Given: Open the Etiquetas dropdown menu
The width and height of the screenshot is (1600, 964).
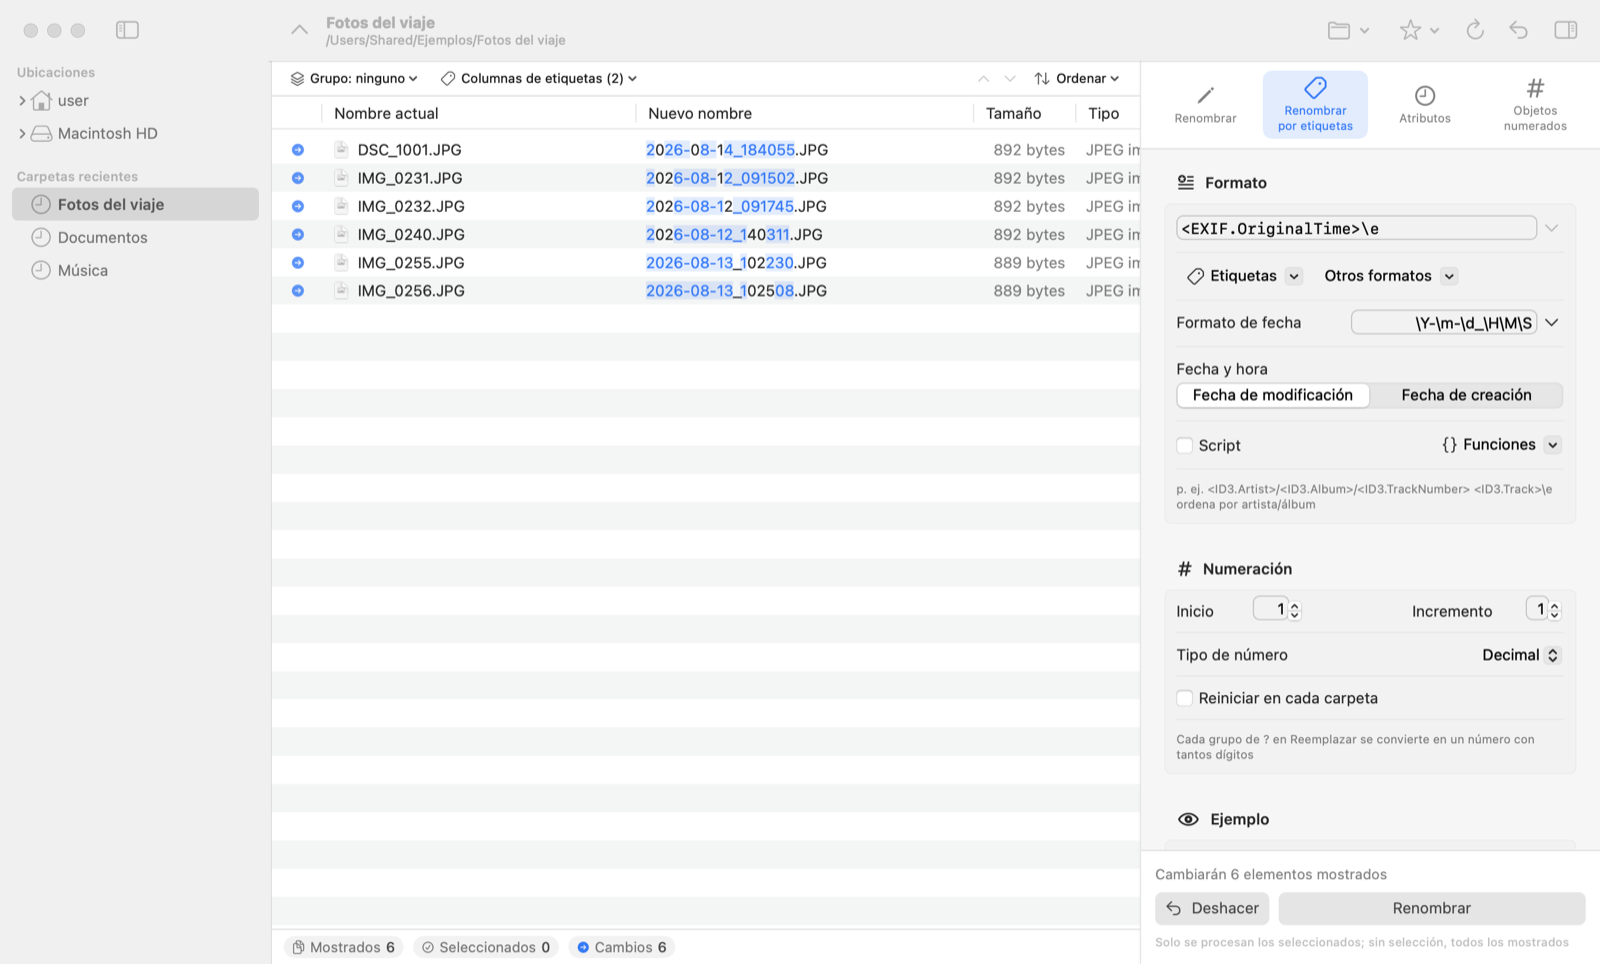Looking at the screenshot, I should point(1244,276).
